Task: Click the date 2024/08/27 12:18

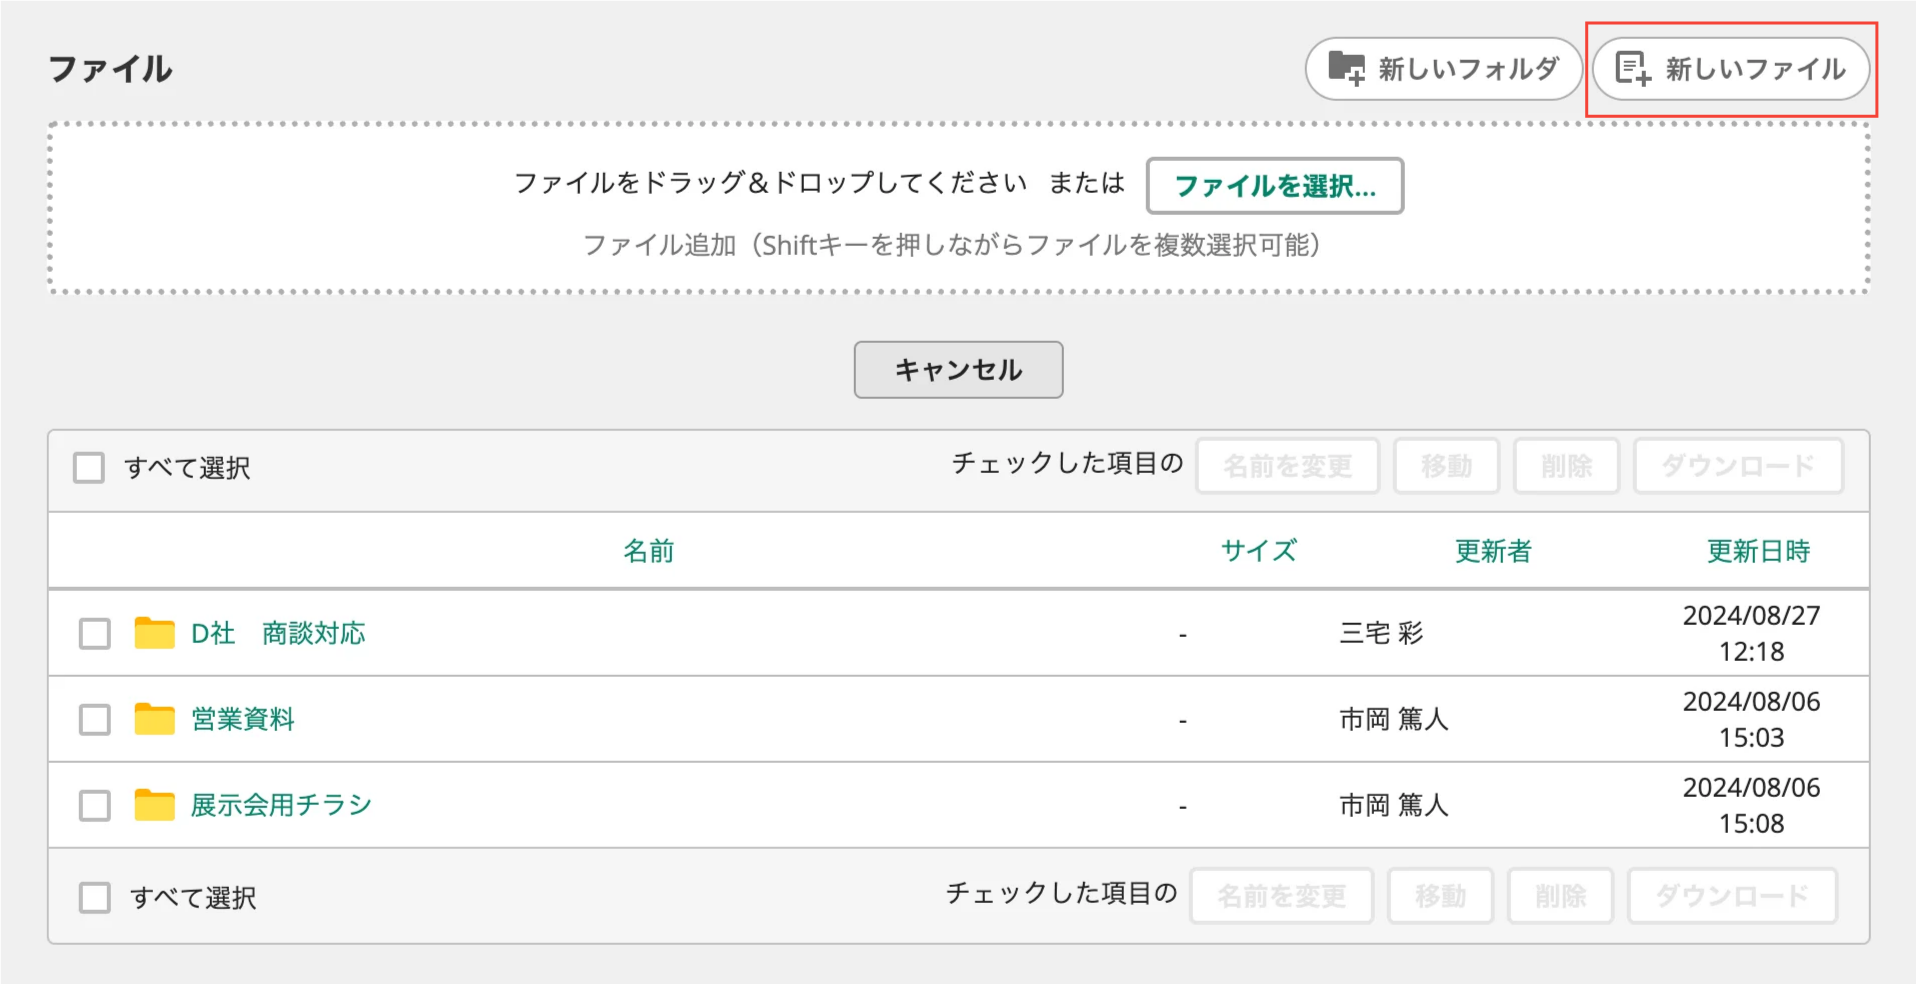Action: (1752, 633)
